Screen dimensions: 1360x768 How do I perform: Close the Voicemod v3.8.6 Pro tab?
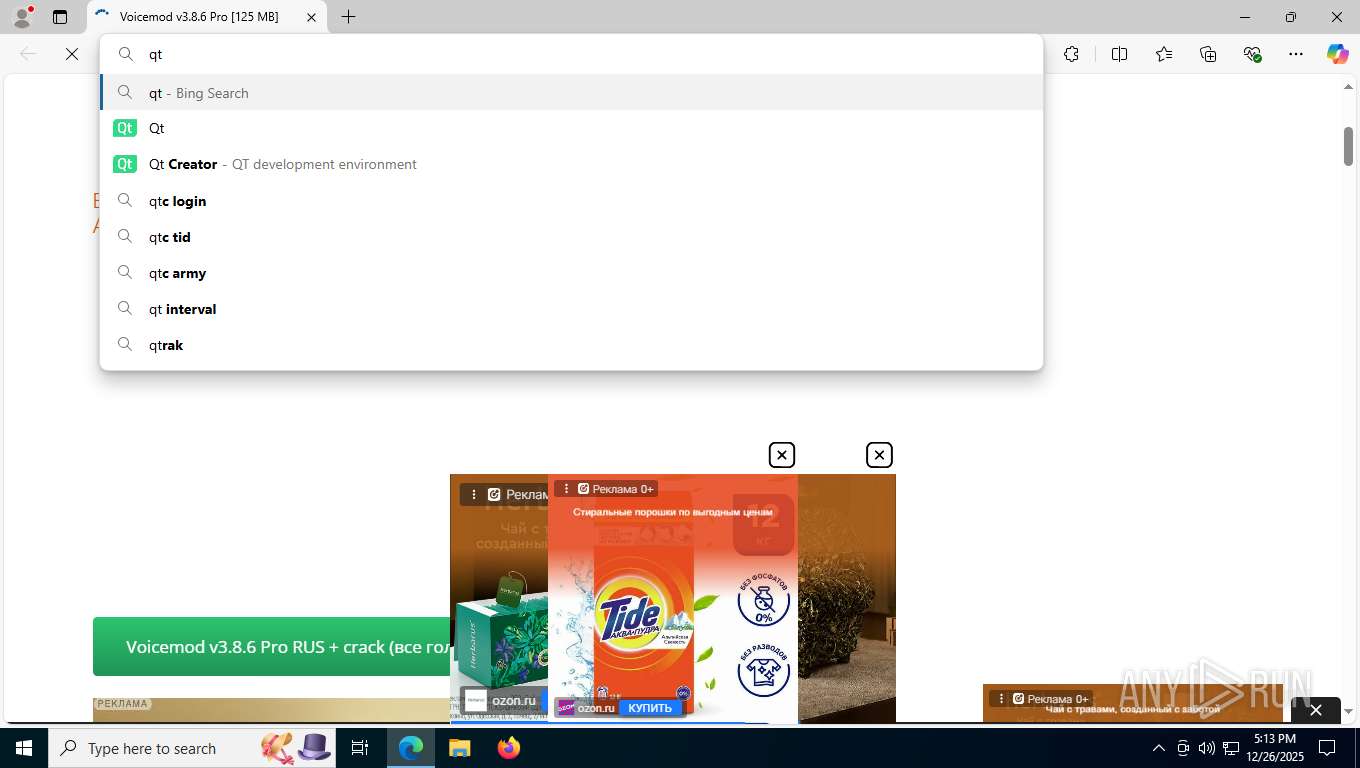(311, 17)
